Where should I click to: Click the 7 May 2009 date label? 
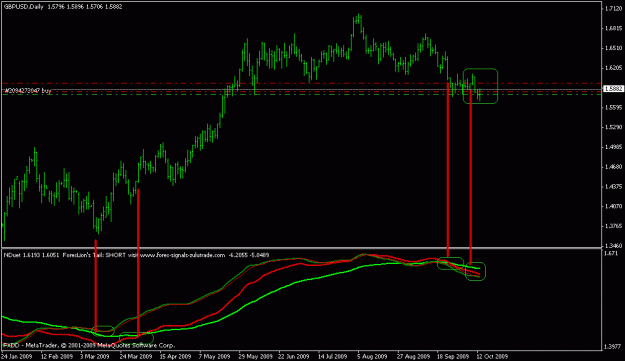(x=215, y=356)
